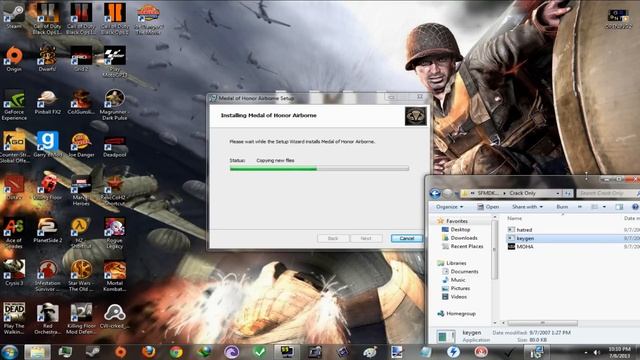The image size is (640, 360).
Task: Open the Share with dropdown
Action: [527, 207]
